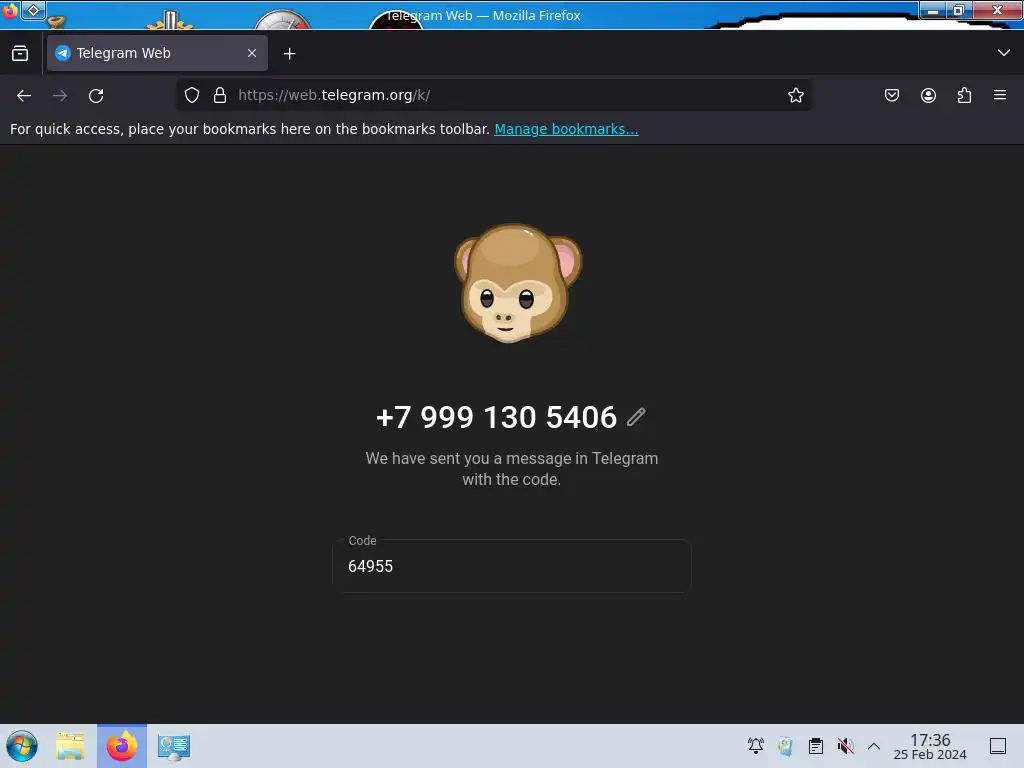1024x768 pixels.
Task: Select the URL address bar
Action: [493, 95]
